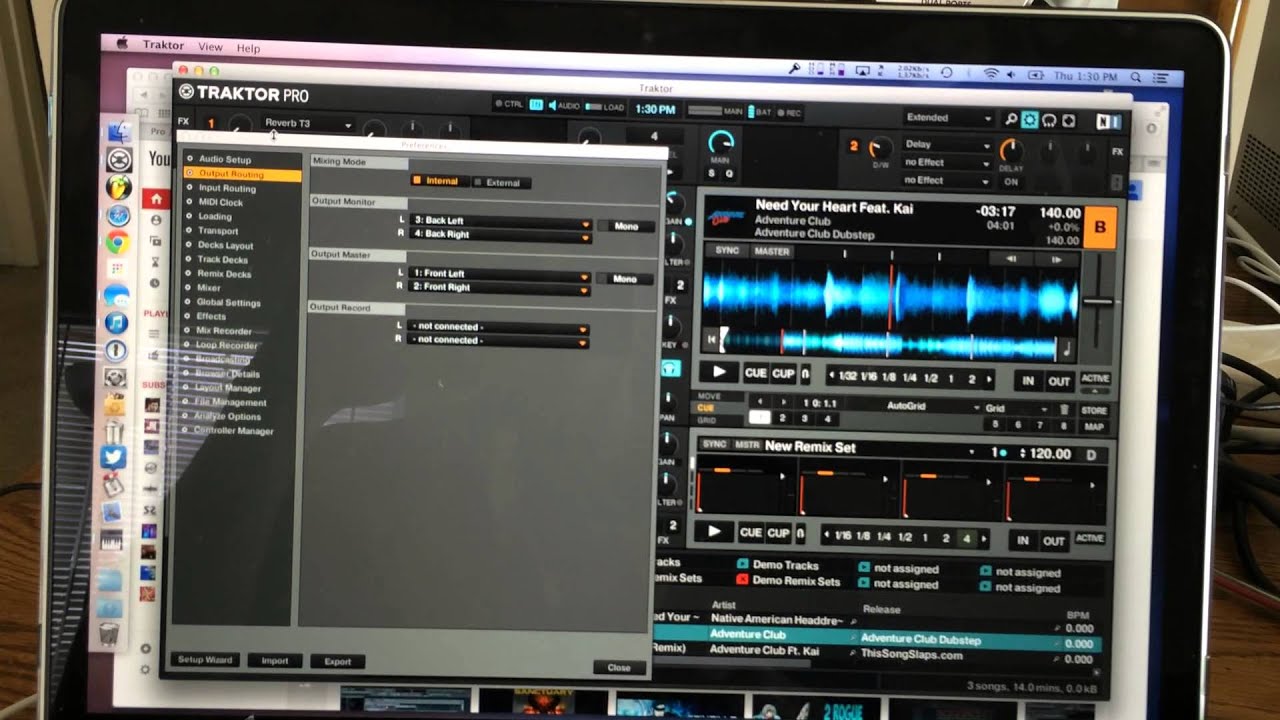Toggle FX unit 2 ON button
The width and height of the screenshot is (1280, 720).
click(1011, 182)
